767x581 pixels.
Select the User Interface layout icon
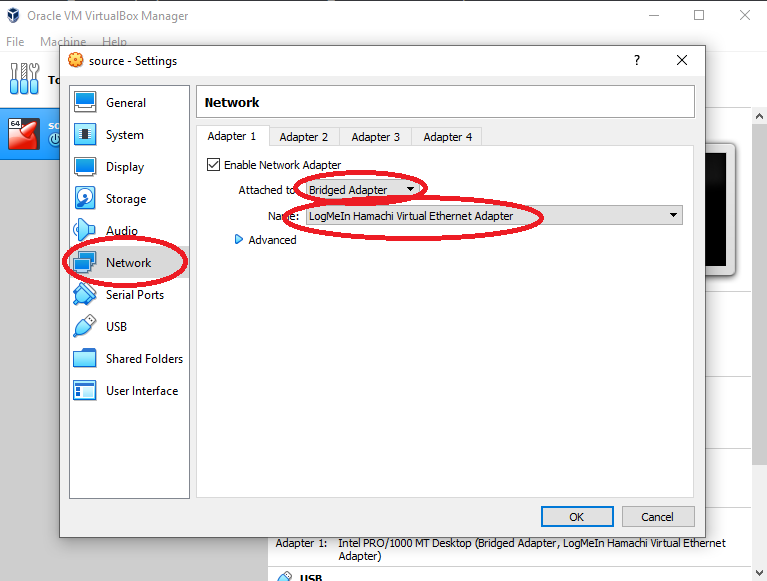pyautogui.click(x=85, y=390)
